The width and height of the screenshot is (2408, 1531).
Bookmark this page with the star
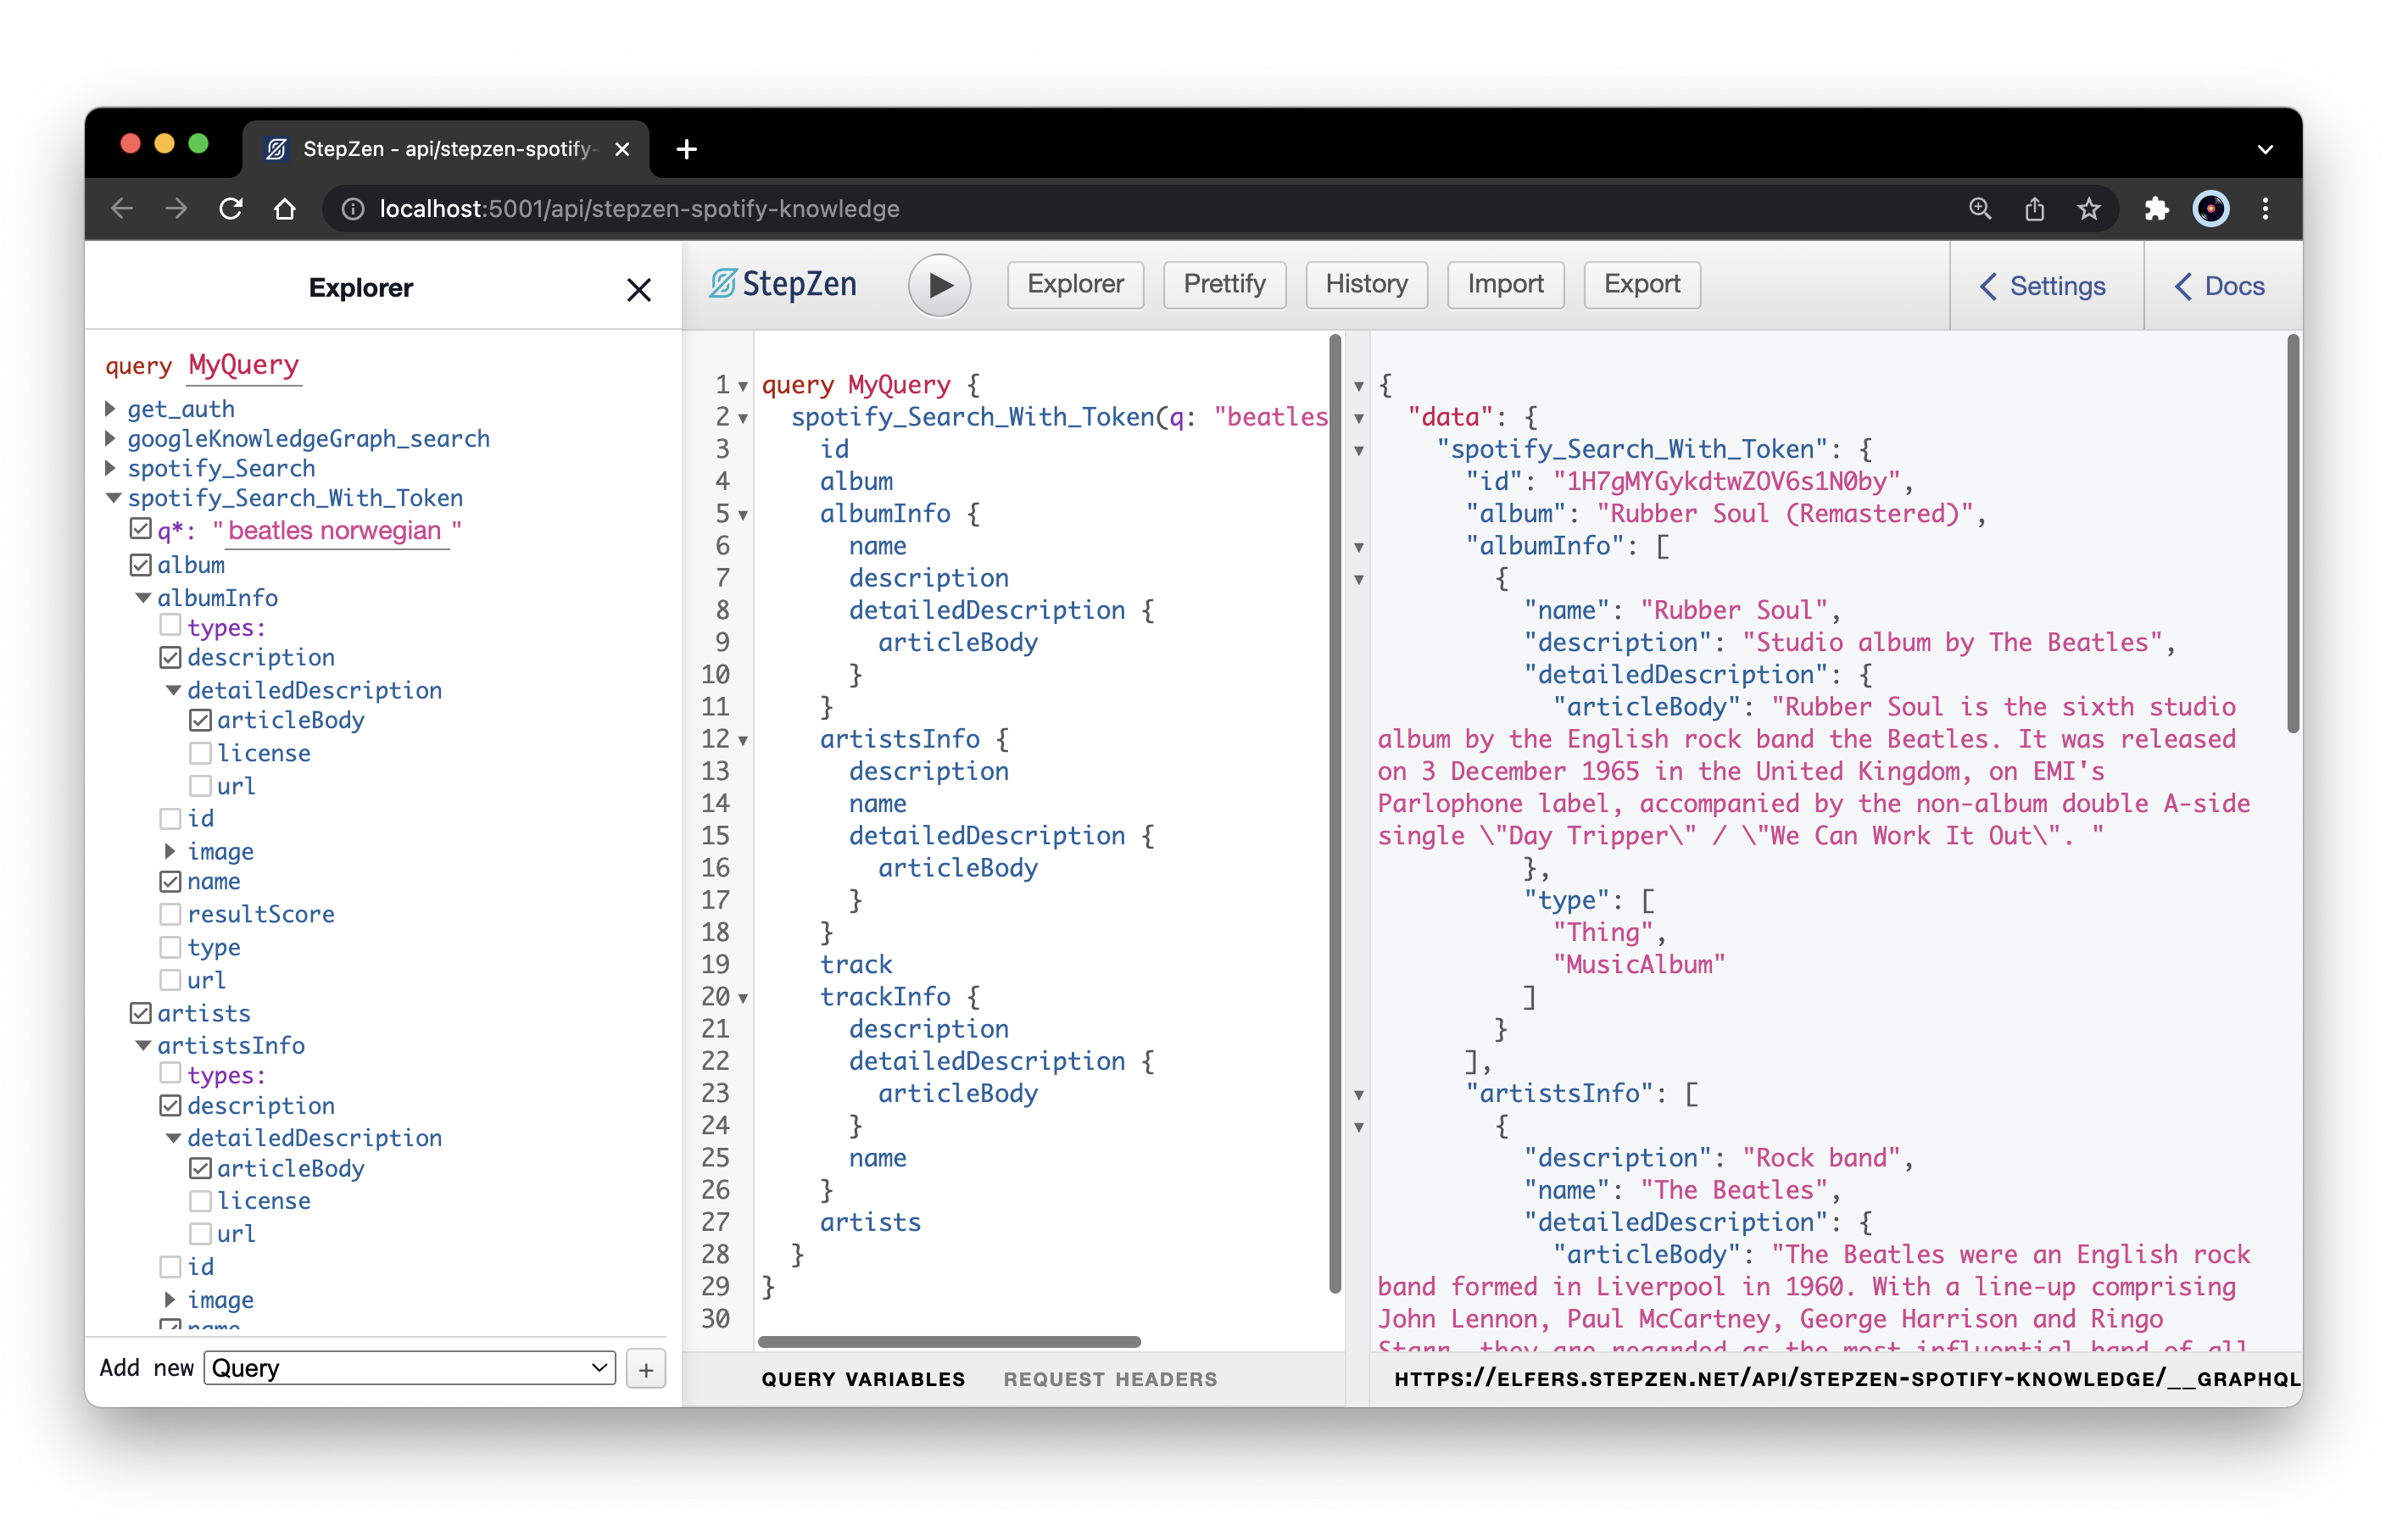(x=2088, y=208)
